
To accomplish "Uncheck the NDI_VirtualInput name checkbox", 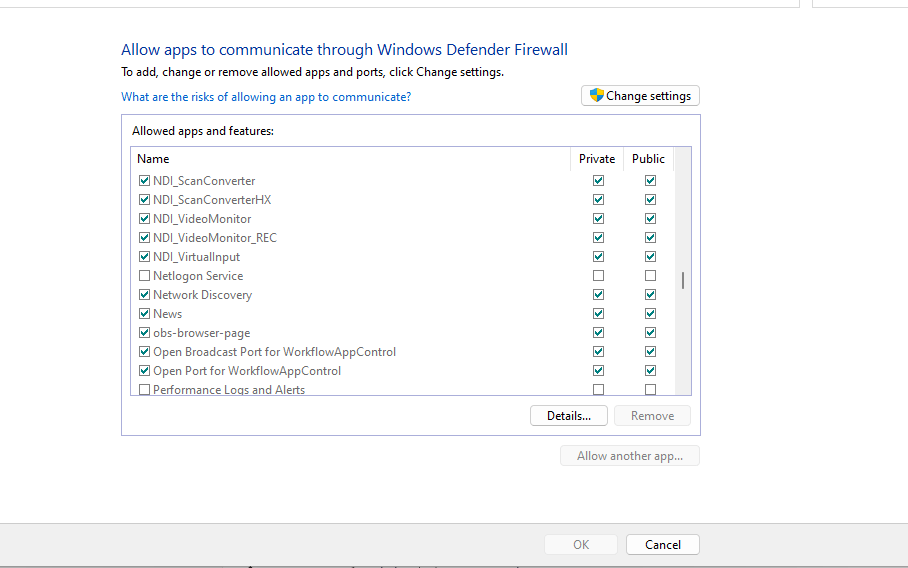I will (x=144, y=256).
